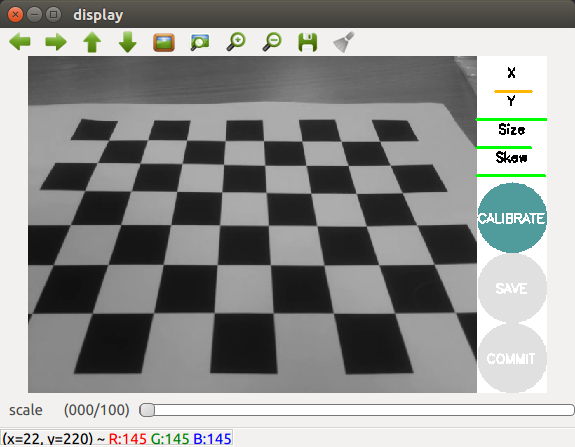This screenshot has height=447, width=575.
Task: Click the original image size icon
Action: coord(164,42)
